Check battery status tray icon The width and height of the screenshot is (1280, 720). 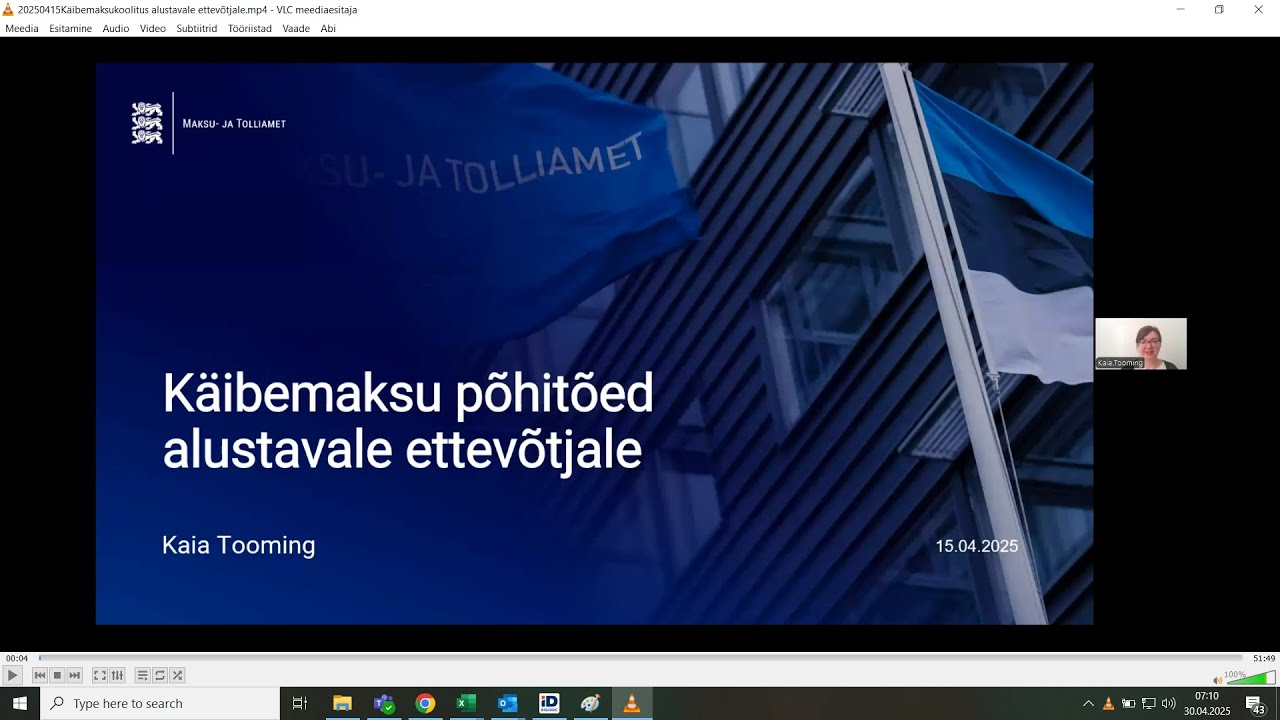coord(1128,704)
